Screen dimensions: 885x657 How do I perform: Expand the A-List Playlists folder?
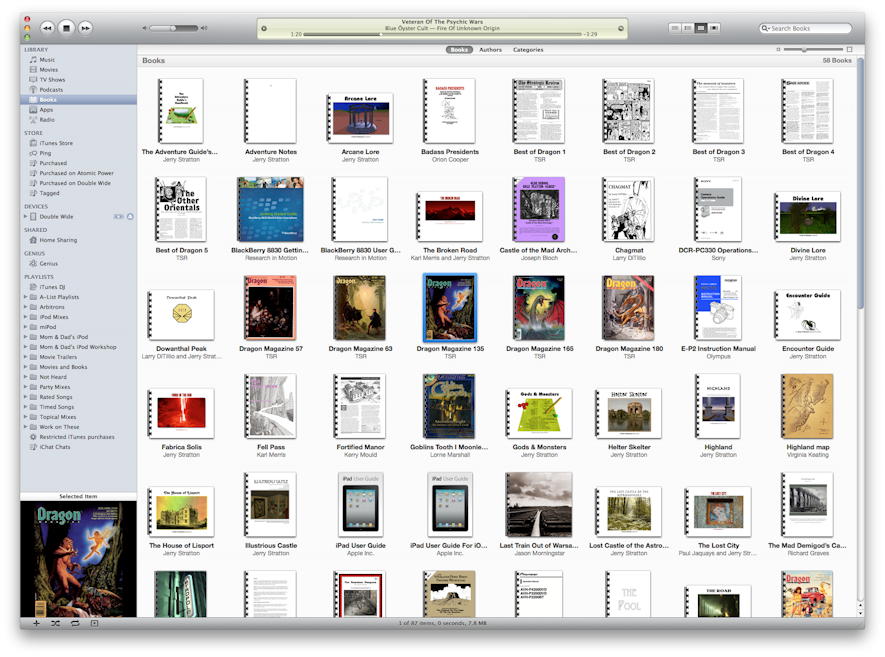pyautogui.click(x=25, y=297)
